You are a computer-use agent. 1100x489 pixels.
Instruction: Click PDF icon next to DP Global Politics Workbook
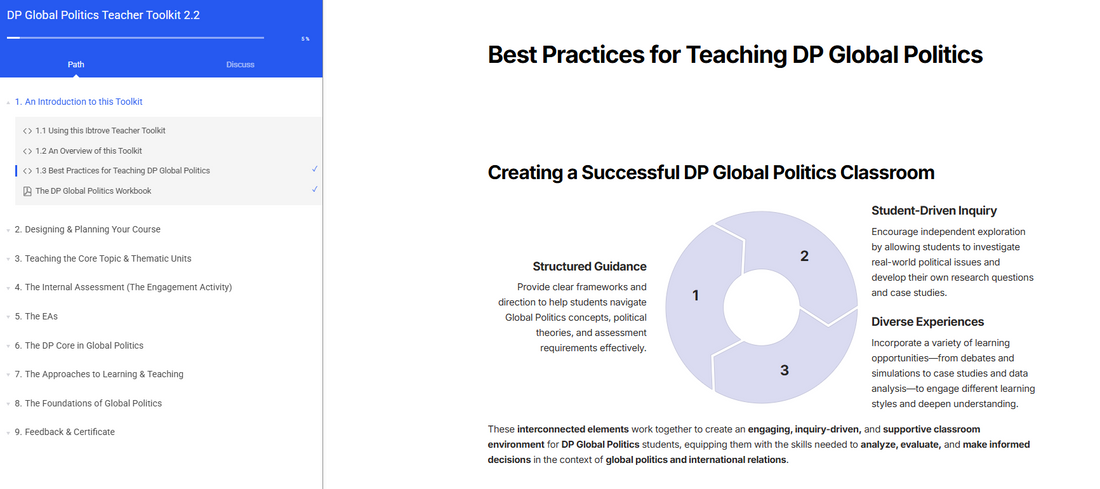(26, 191)
